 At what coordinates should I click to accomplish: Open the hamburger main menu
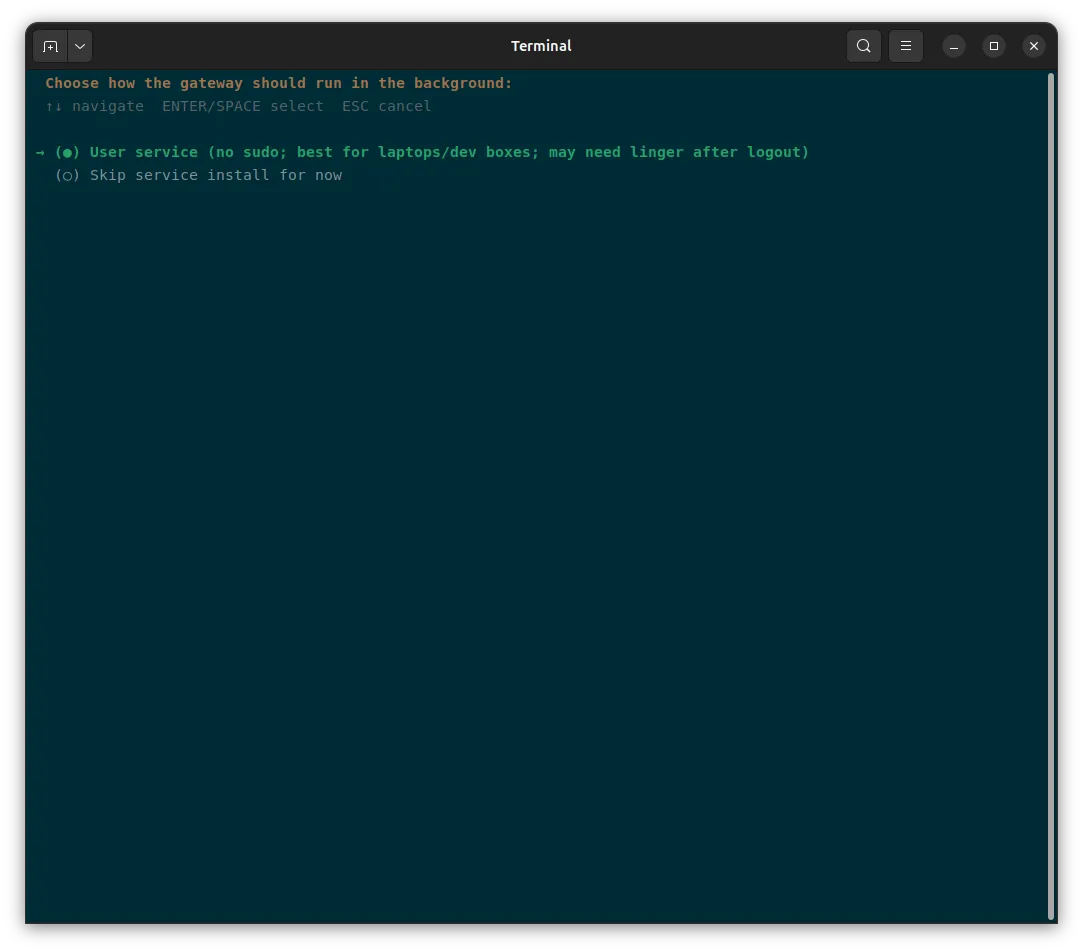click(x=905, y=46)
